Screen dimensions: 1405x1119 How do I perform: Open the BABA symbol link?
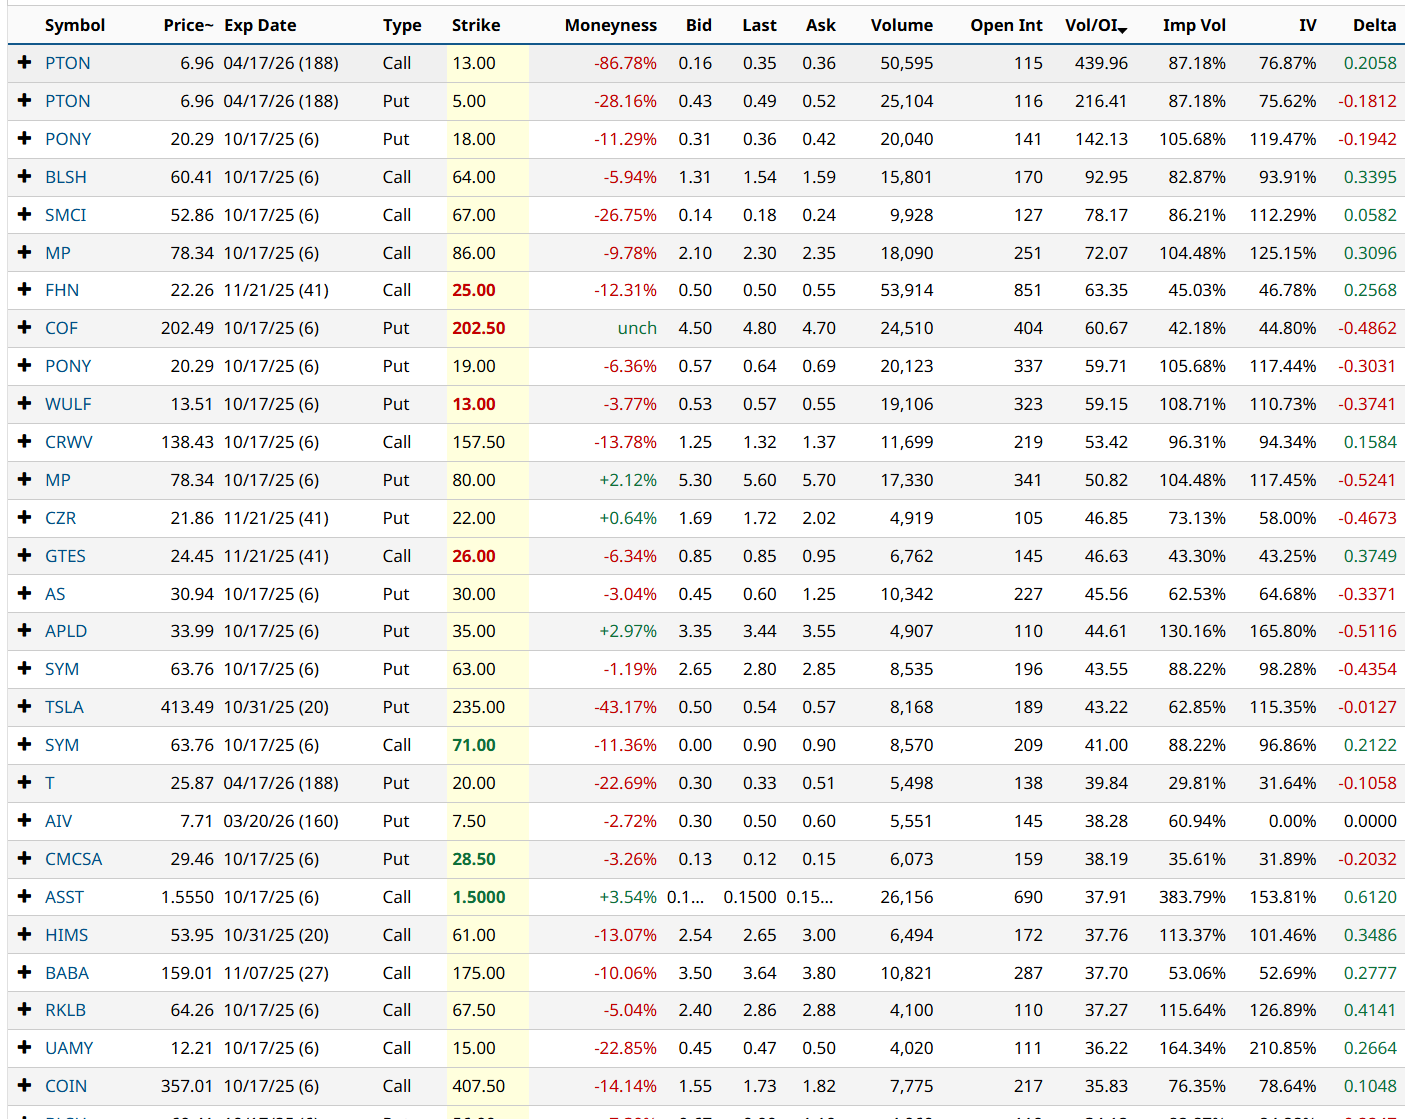coord(67,973)
